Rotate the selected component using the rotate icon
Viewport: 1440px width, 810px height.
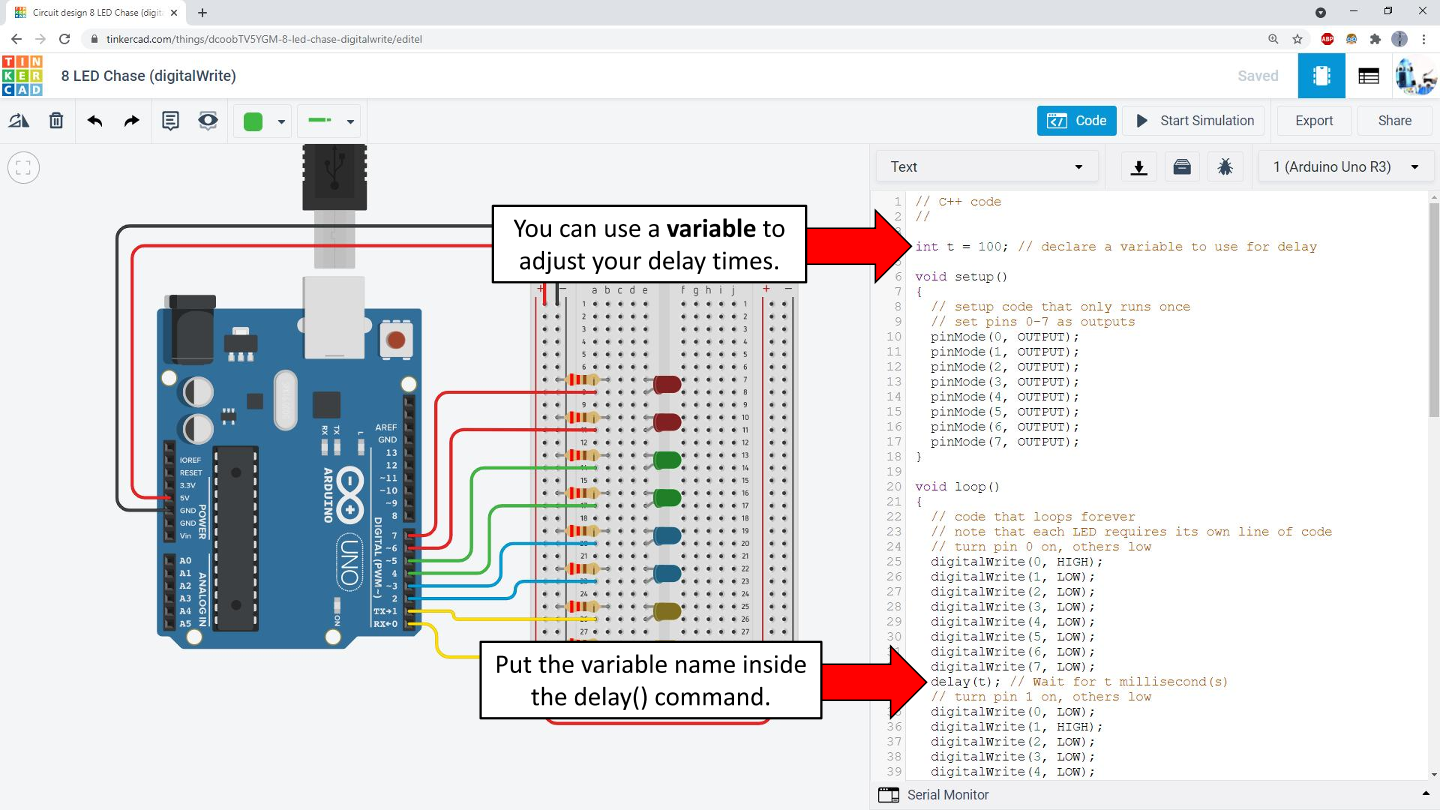[x=19, y=121]
